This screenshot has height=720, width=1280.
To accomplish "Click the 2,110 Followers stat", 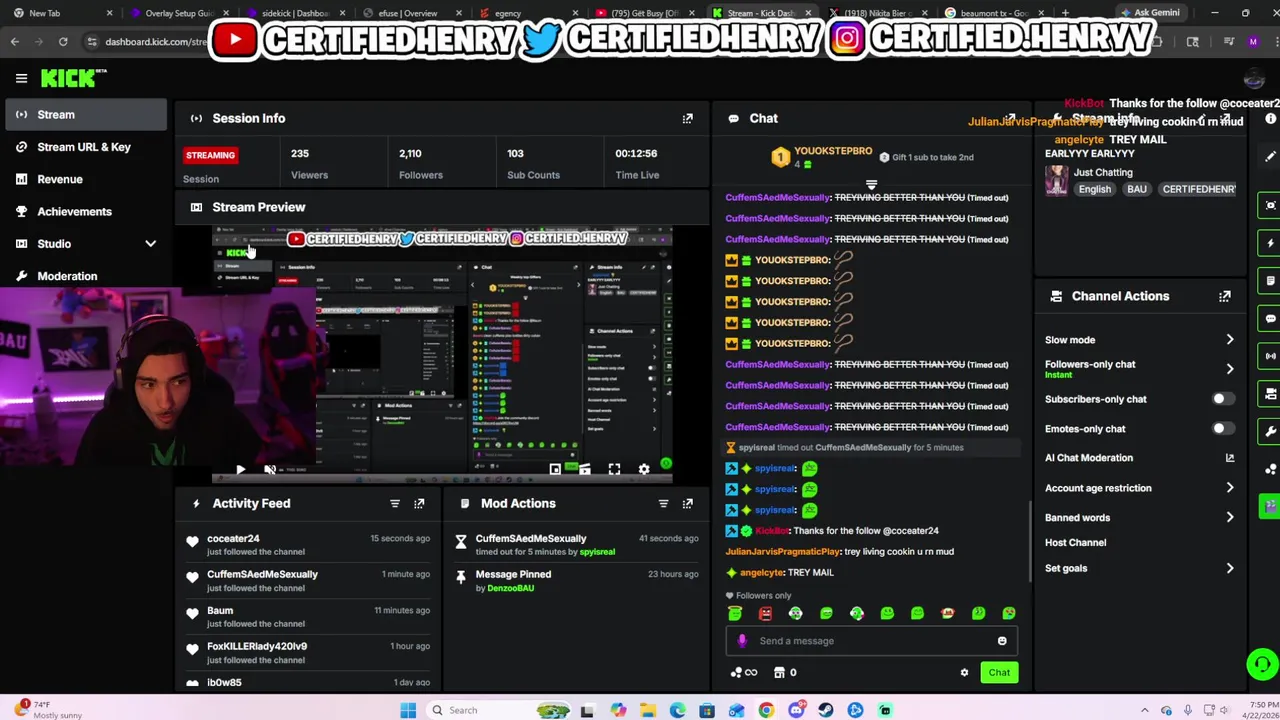I will pyautogui.click(x=420, y=164).
